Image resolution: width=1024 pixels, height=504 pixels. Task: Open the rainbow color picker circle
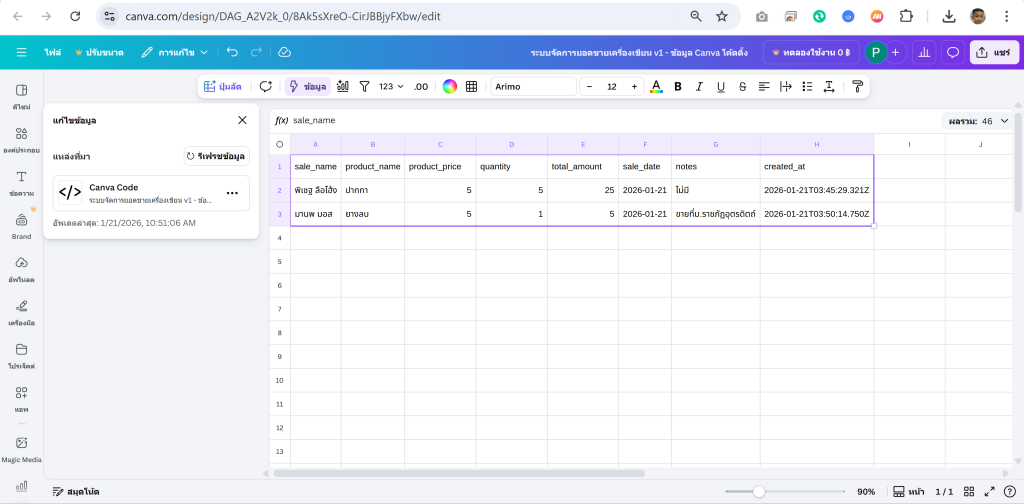pos(450,87)
